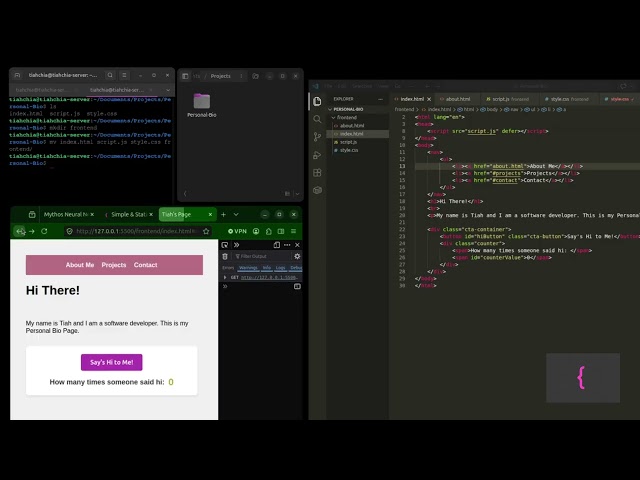This screenshot has height=480, width=640.
Task: Toggle devtools split console icon
Action: tap(297, 287)
